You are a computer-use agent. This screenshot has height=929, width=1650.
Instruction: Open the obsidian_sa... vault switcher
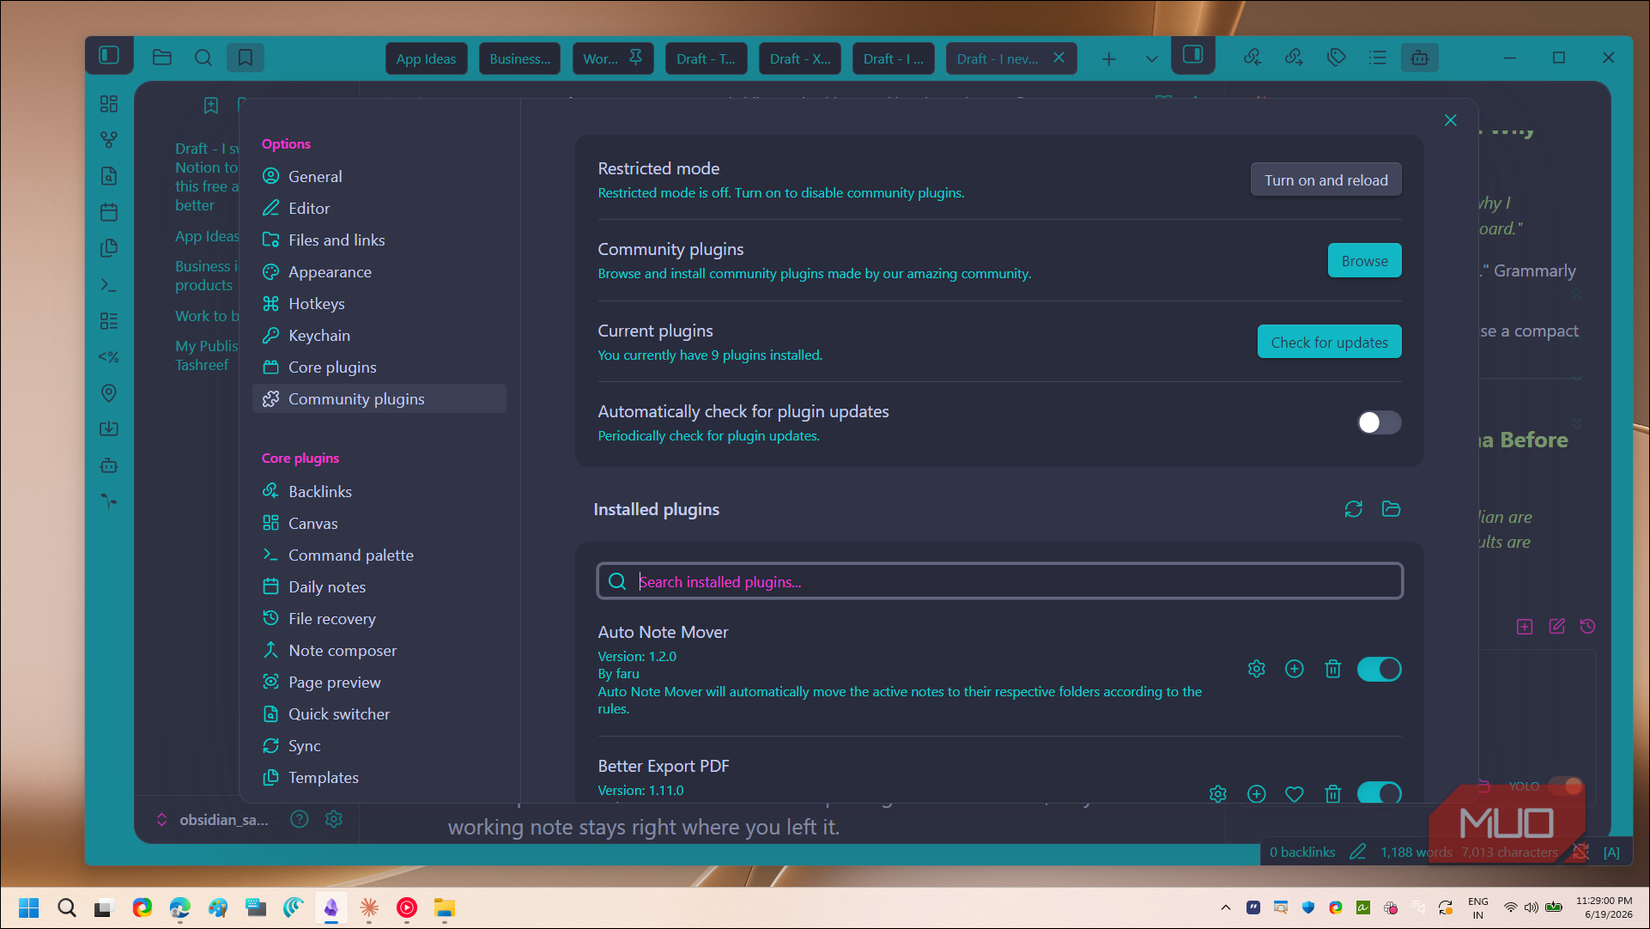[211, 819]
